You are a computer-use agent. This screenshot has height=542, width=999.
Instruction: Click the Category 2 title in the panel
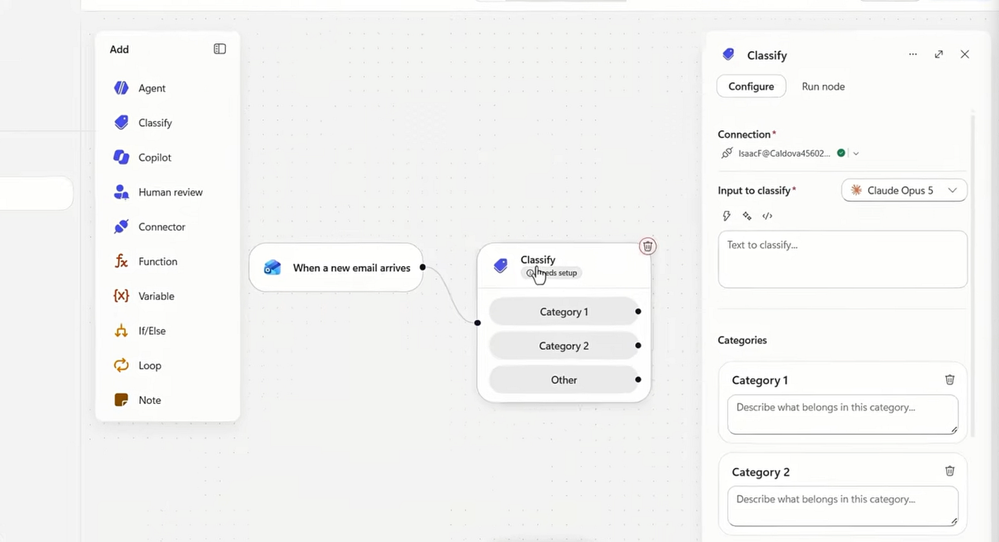760,472
